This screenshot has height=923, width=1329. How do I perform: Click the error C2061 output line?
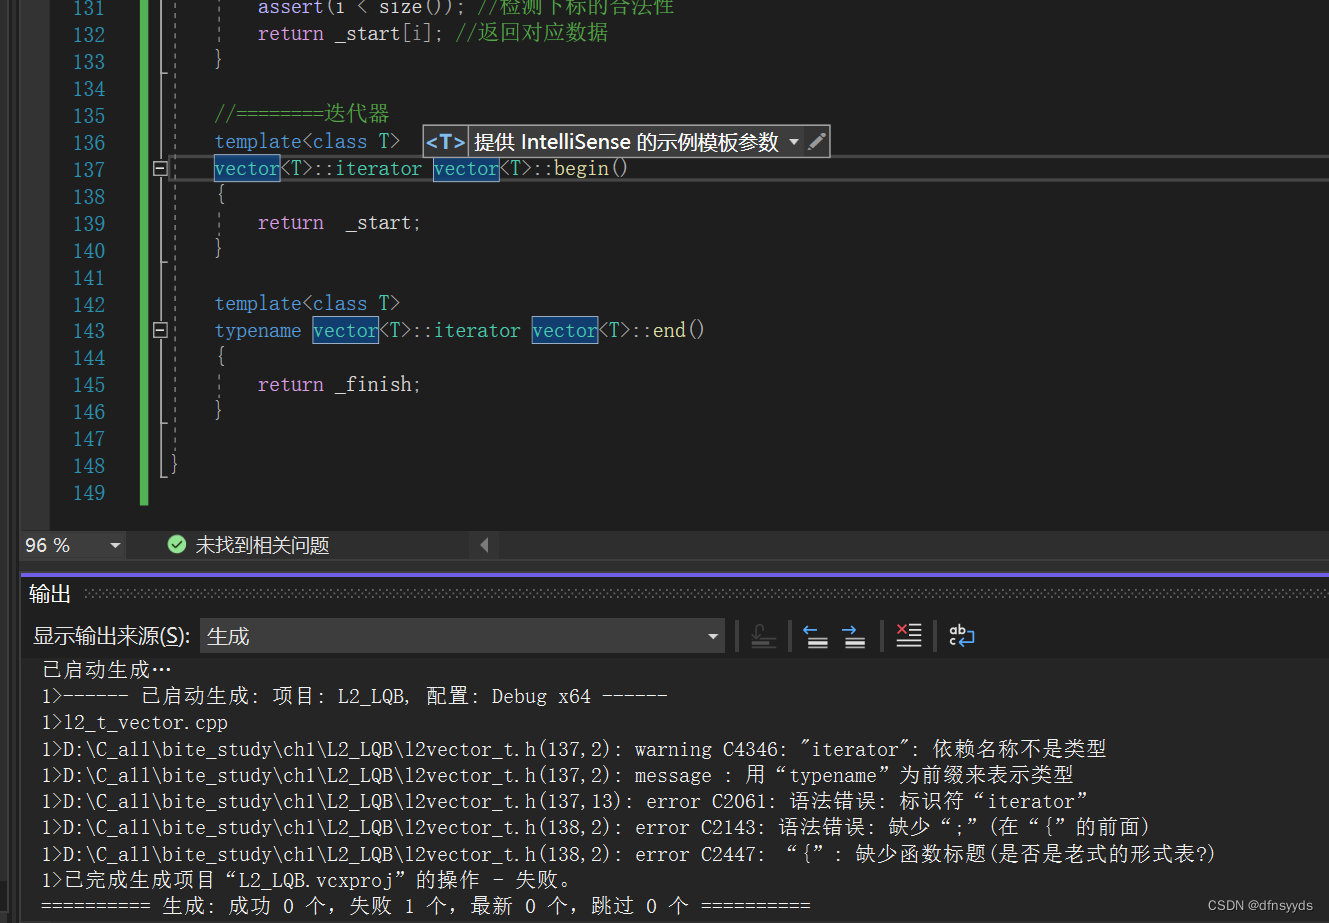(565, 801)
